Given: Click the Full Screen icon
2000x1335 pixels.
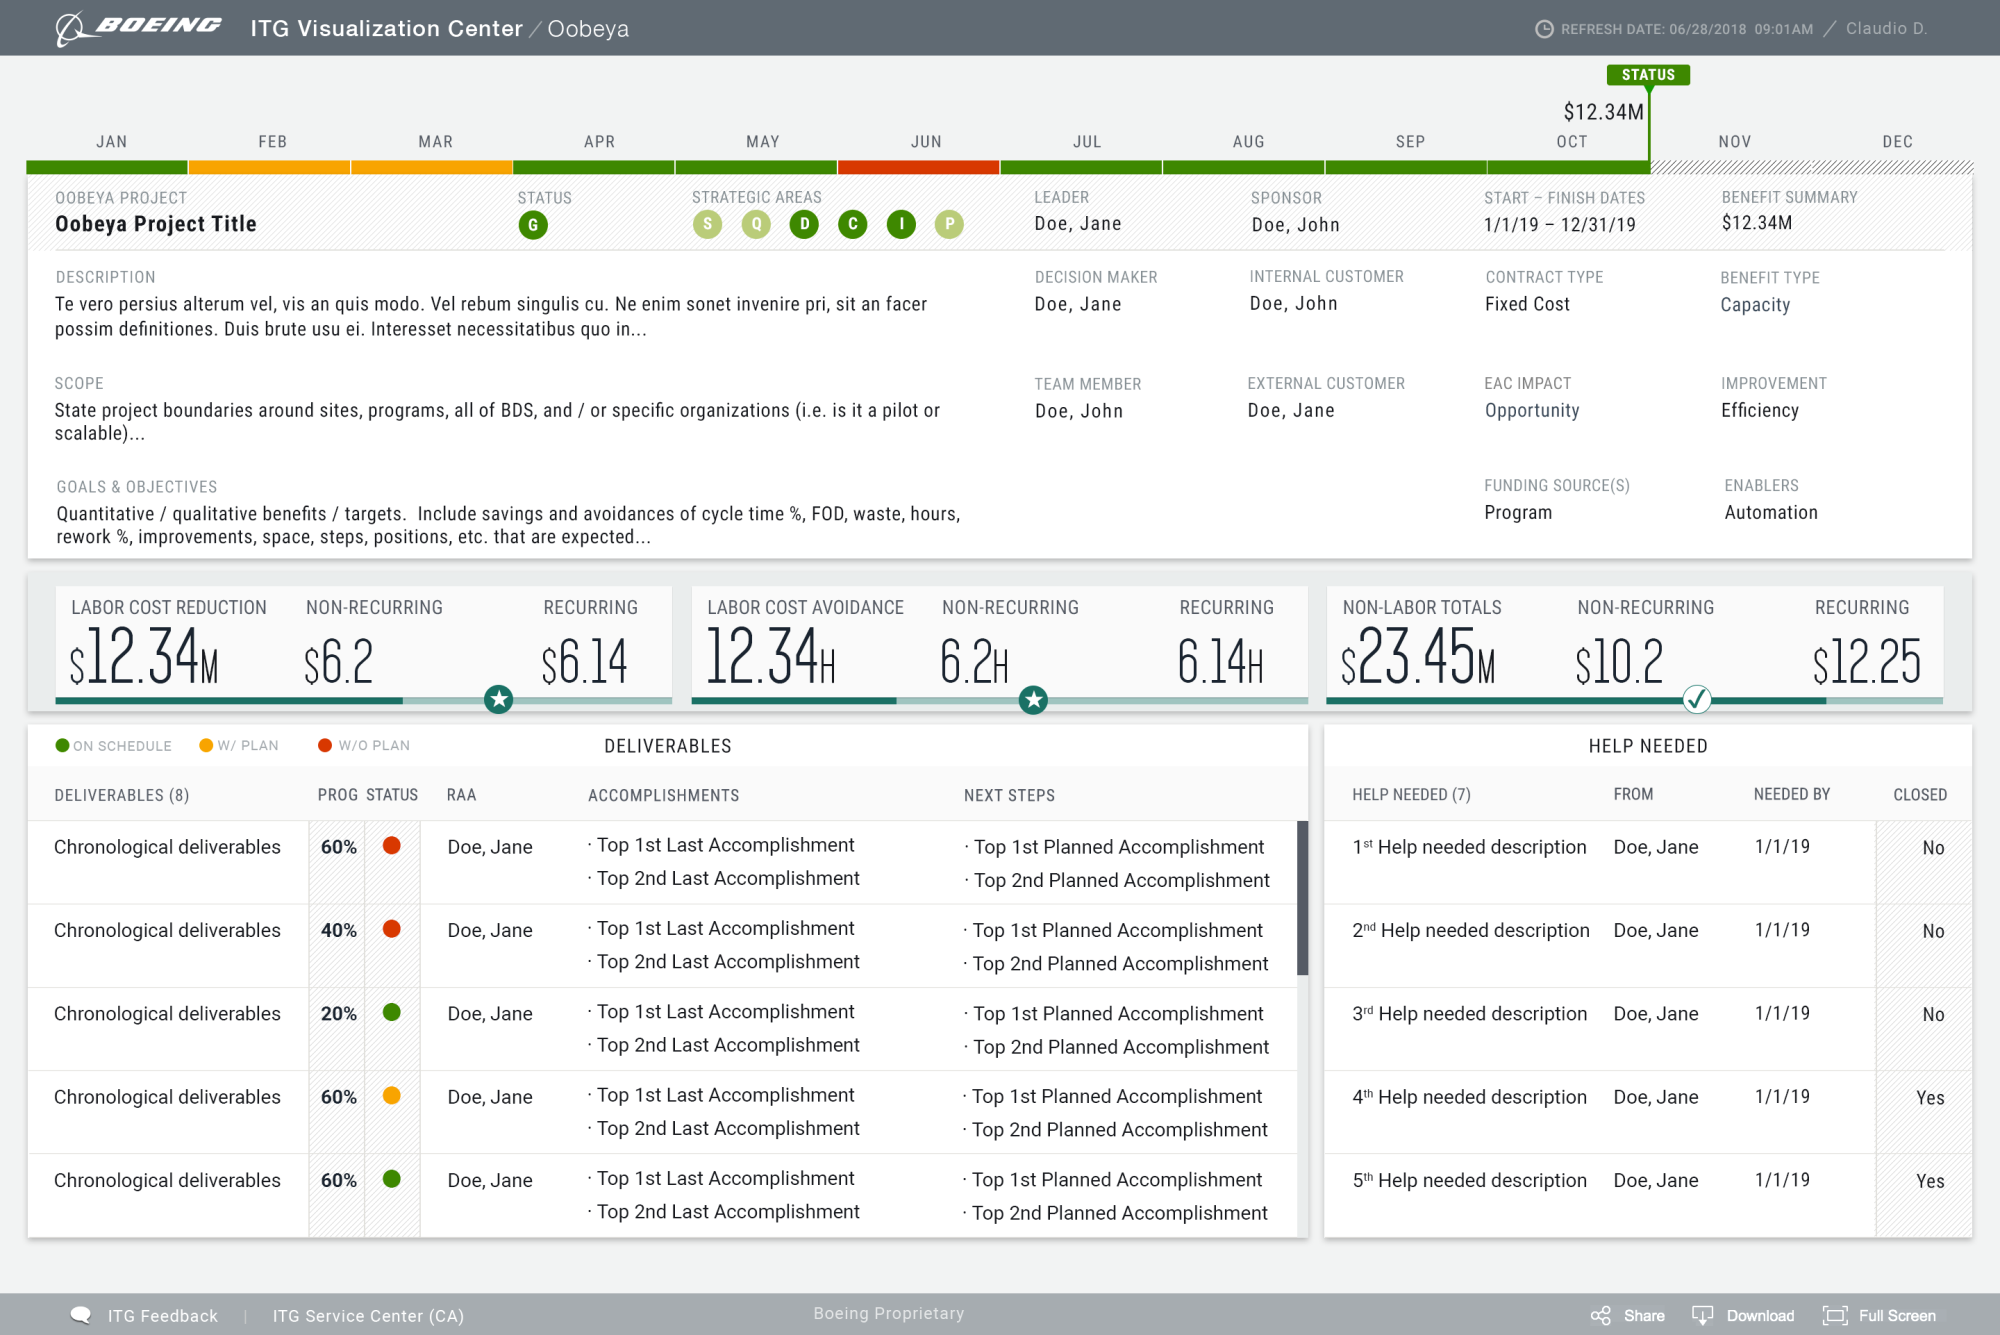Looking at the screenshot, I should tap(1834, 1315).
